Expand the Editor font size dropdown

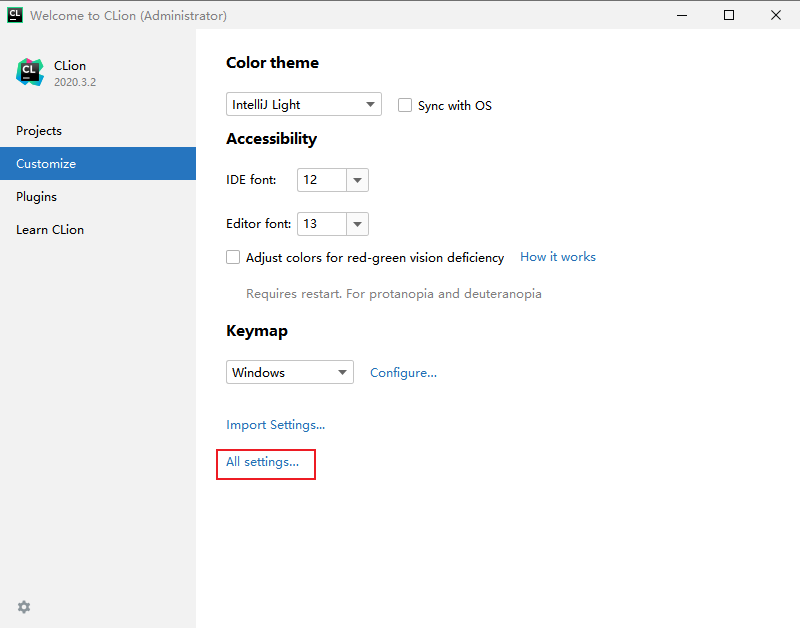point(357,224)
